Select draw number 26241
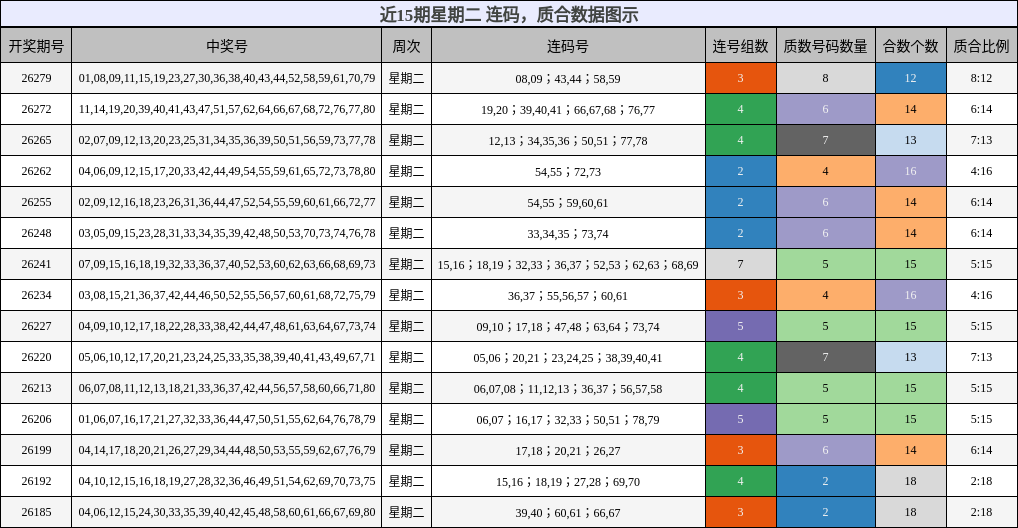This screenshot has height=528, width=1018. (x=36, y=264)
